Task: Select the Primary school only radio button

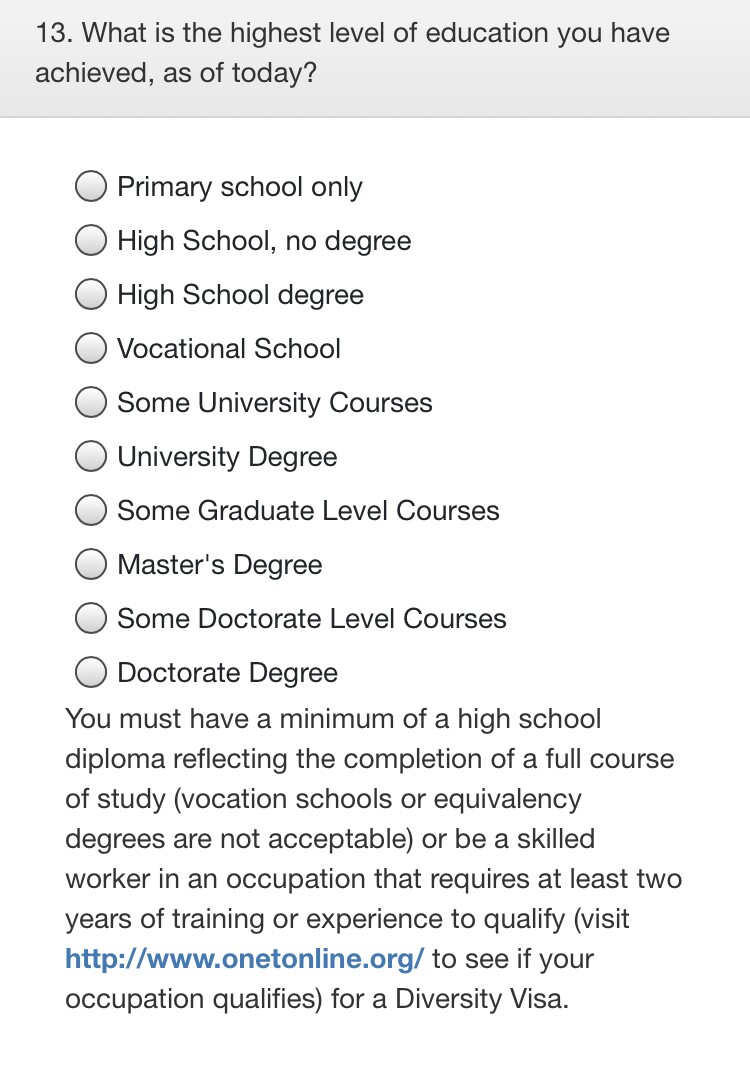Action: click(x=91, y=187)
